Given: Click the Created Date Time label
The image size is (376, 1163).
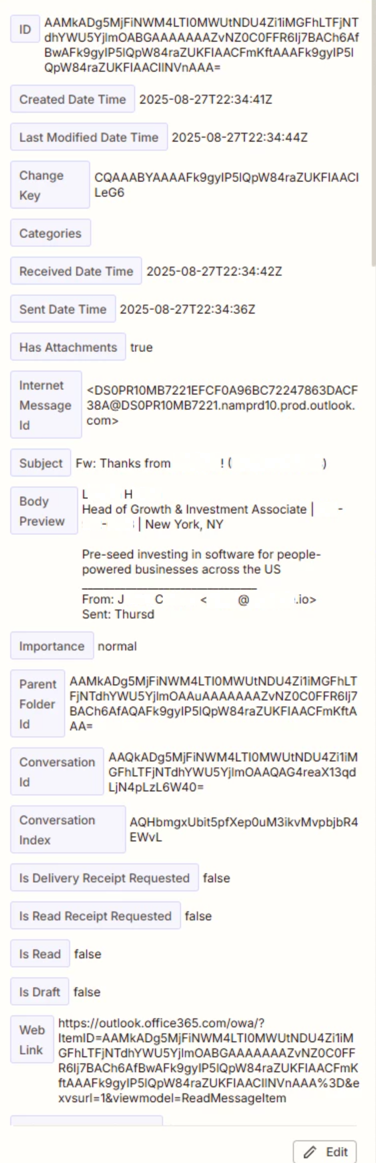Looking at the screenshot, I should click(x=73, y=99).
